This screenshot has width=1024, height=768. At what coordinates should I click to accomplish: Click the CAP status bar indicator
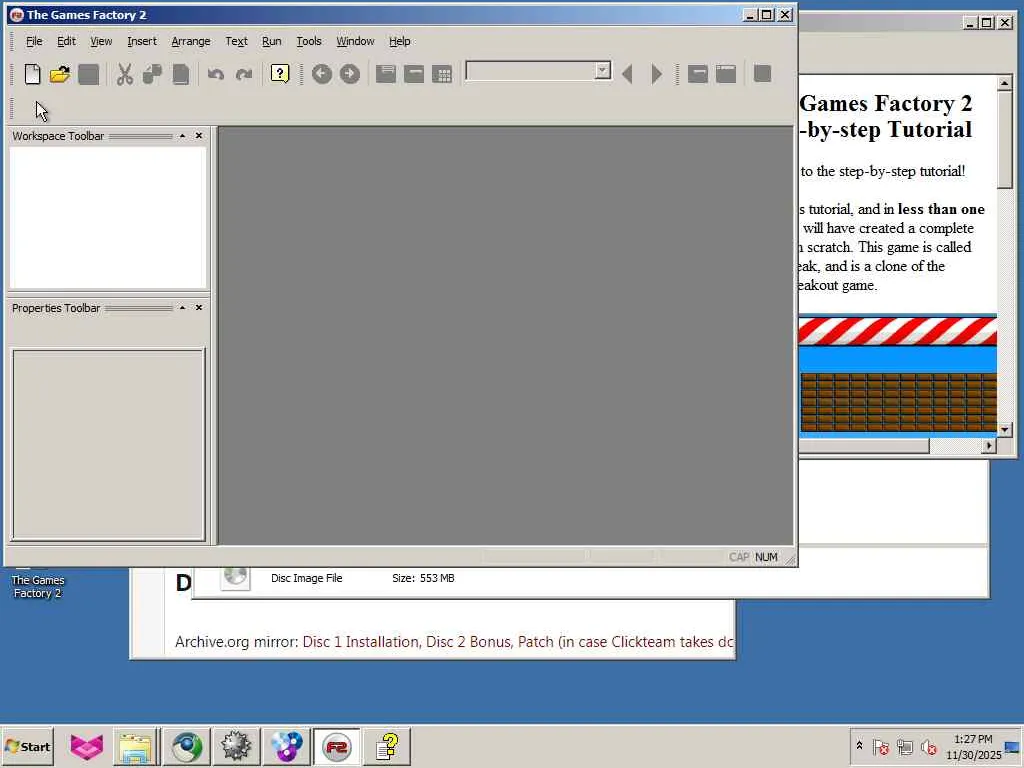click(739, 557)
